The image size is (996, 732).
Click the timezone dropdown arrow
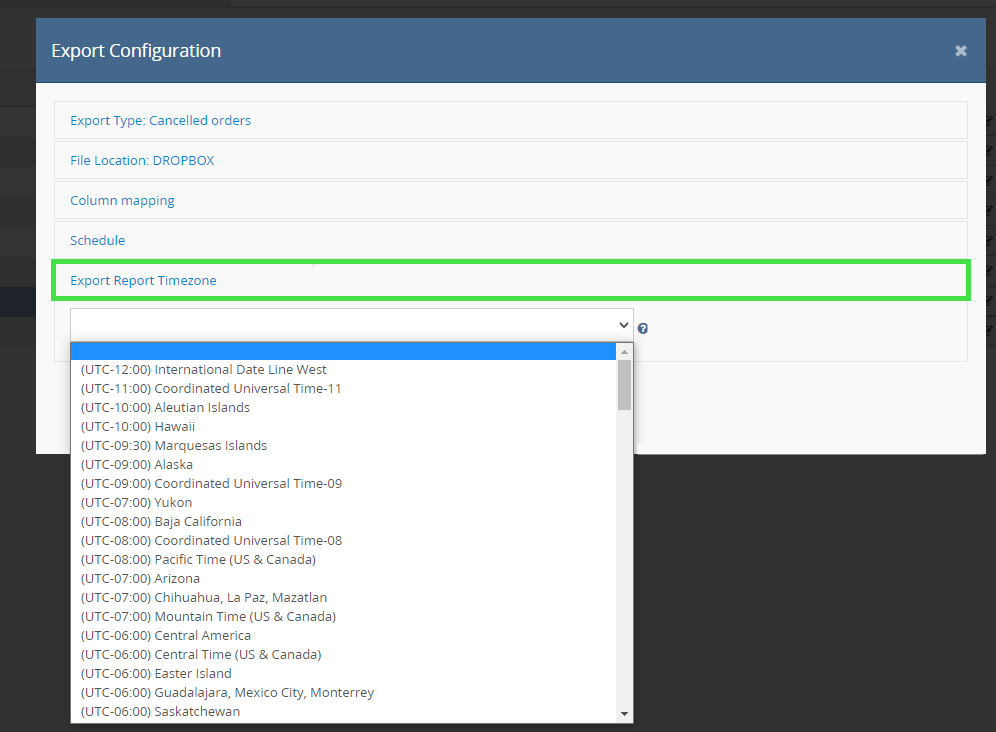[624, 325]
